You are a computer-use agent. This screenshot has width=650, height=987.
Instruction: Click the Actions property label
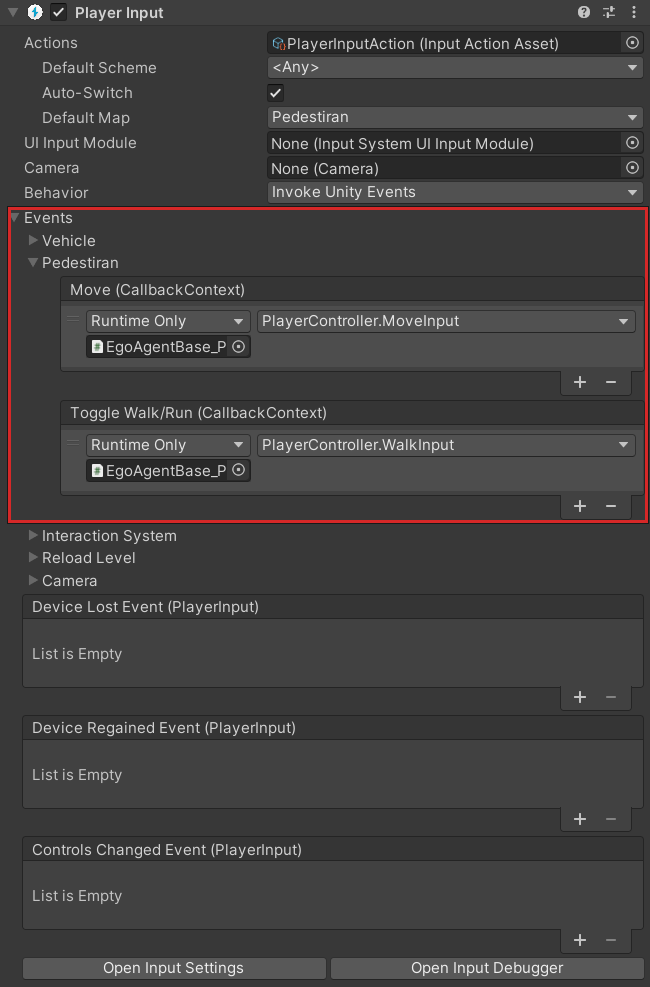(x=51, y=43)
